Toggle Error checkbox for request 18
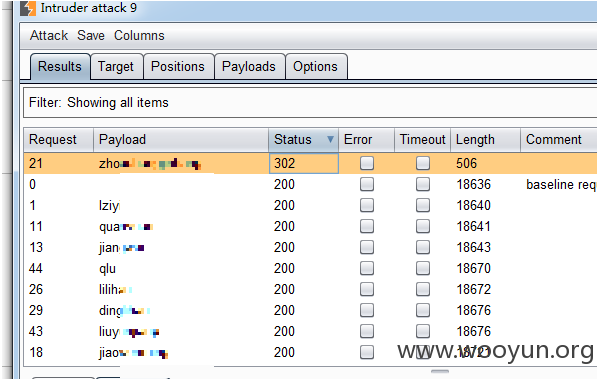Viewport: 603px width, 379px height. click(367, 352)
